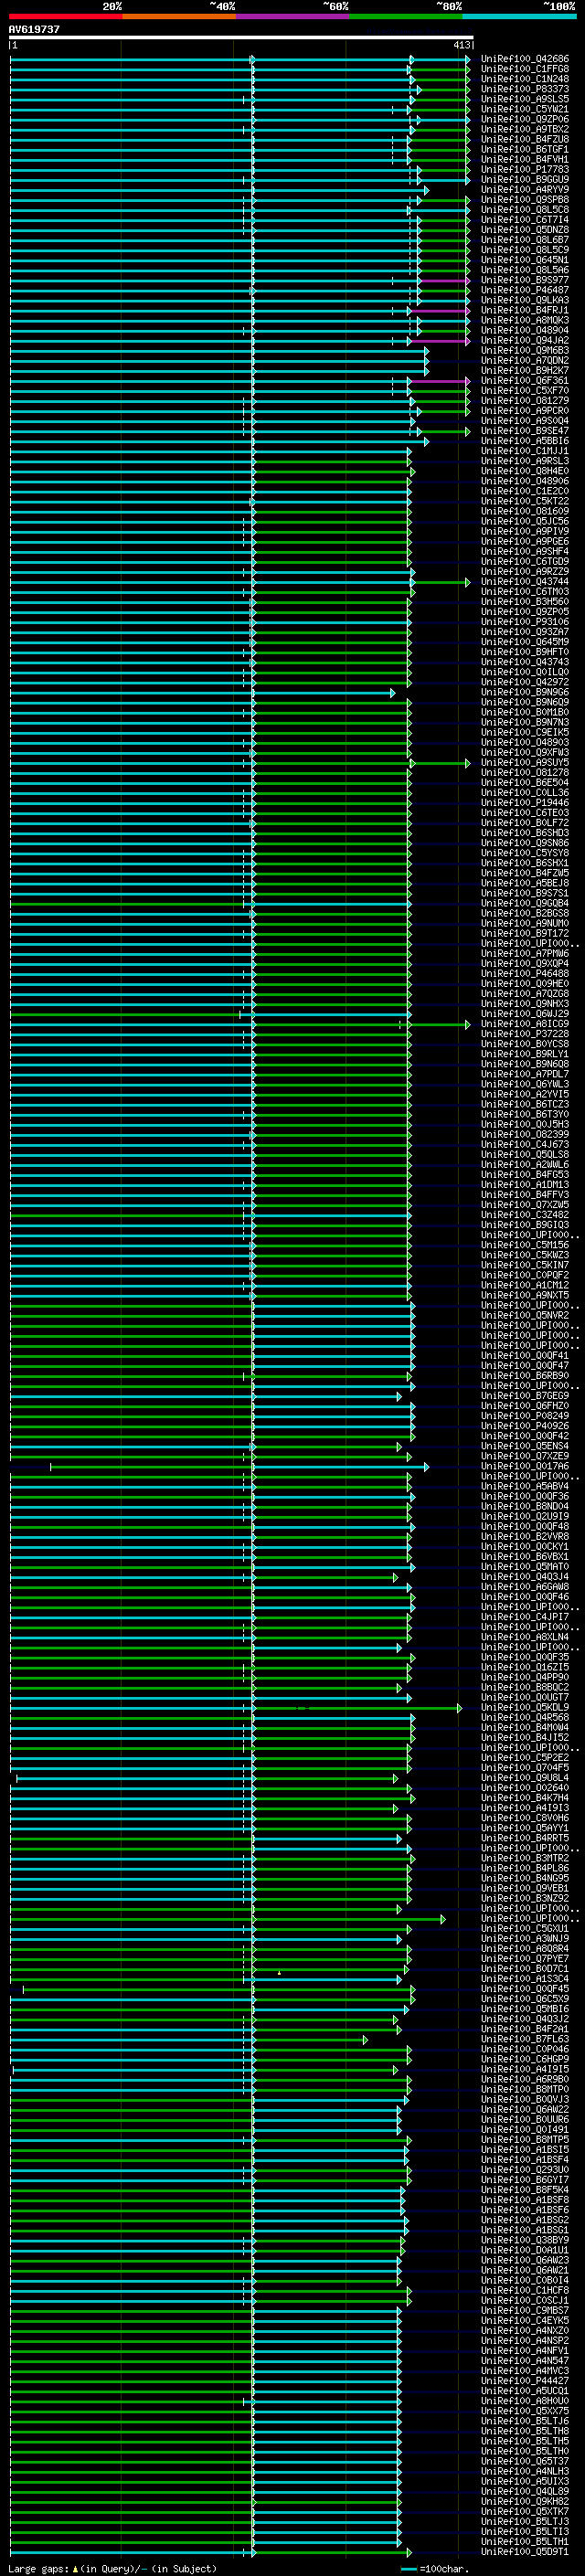Click the white query sequence bar
Screen dimensions: 585x2576
point(241,37)
